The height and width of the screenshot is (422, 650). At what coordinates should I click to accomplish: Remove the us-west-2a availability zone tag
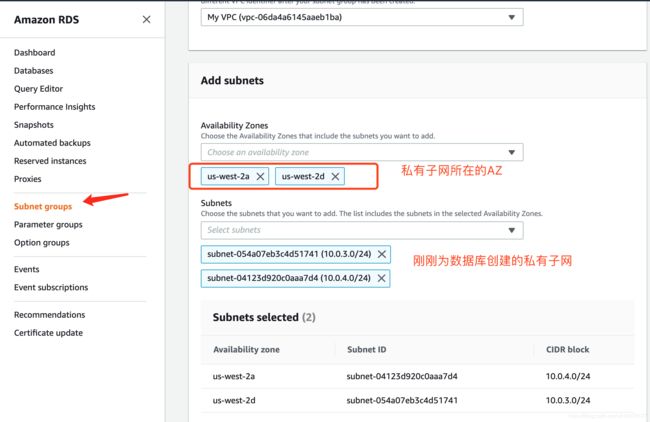coord(260,177)
